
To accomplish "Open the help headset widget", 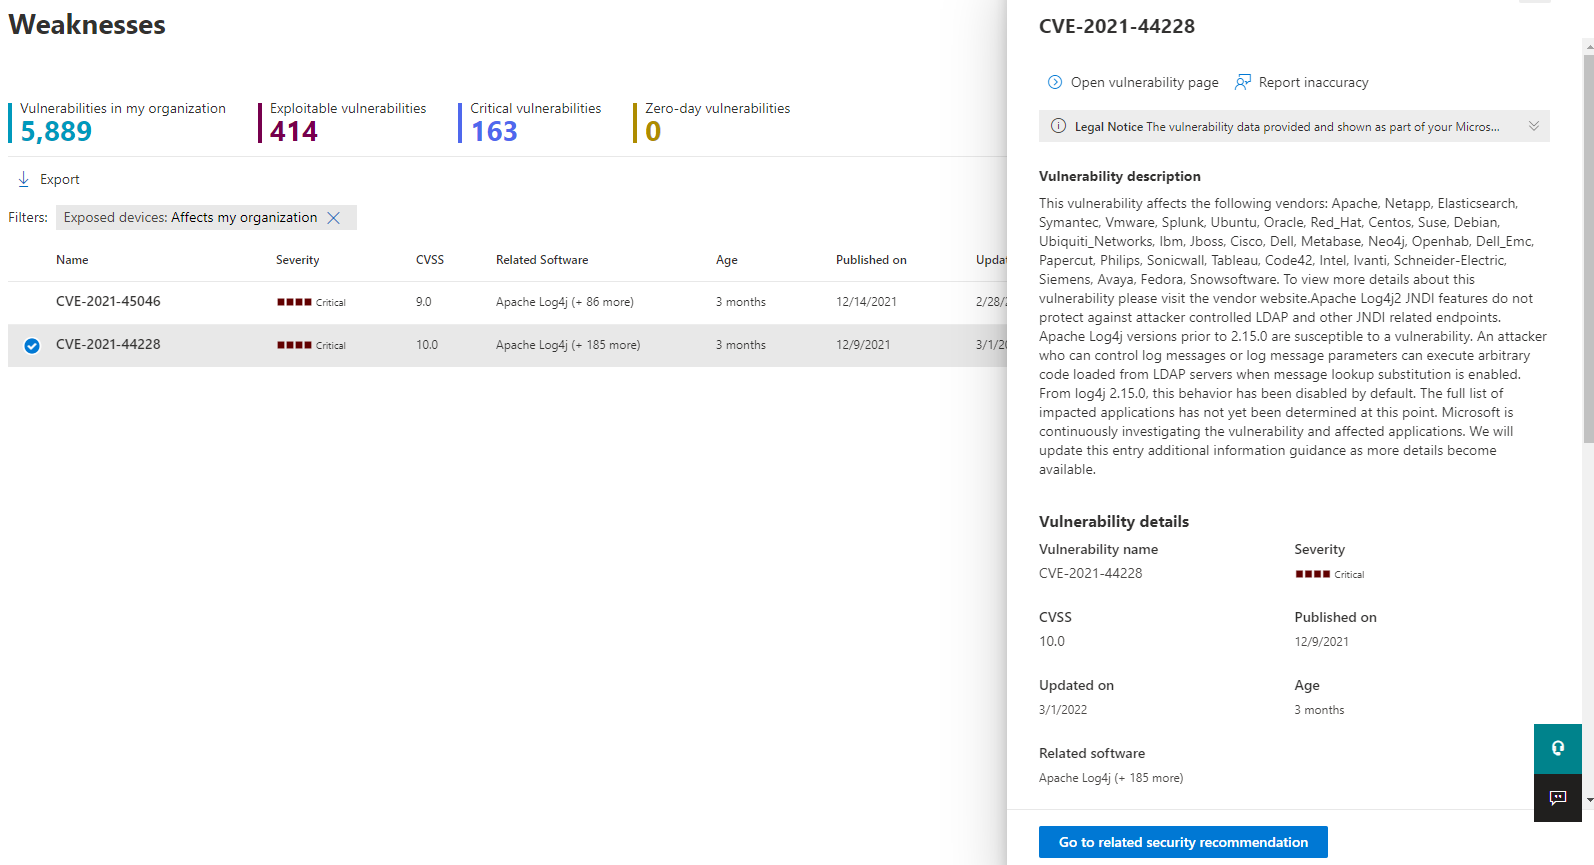I will tap(1557, 749).
